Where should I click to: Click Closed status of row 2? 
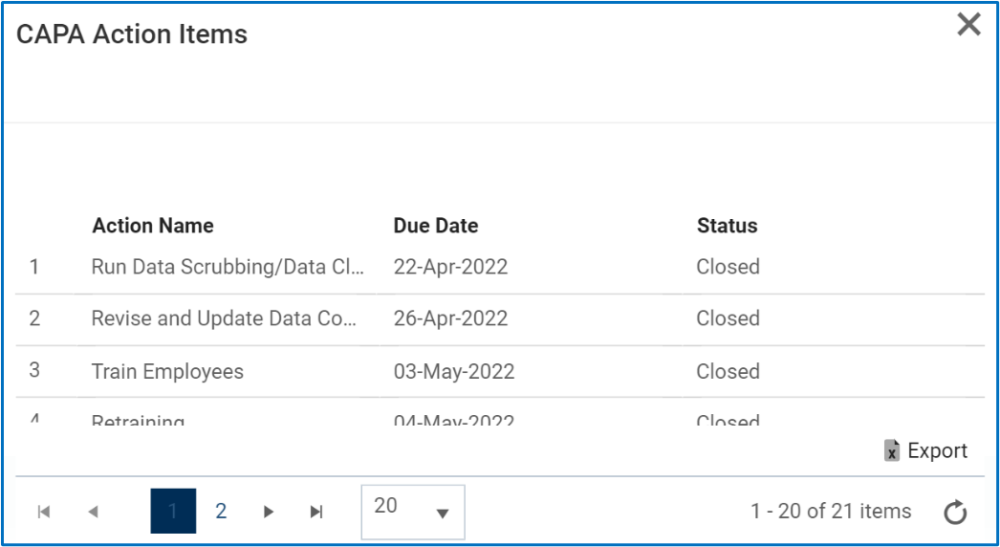pyautogui.click(x=728, y=319)
